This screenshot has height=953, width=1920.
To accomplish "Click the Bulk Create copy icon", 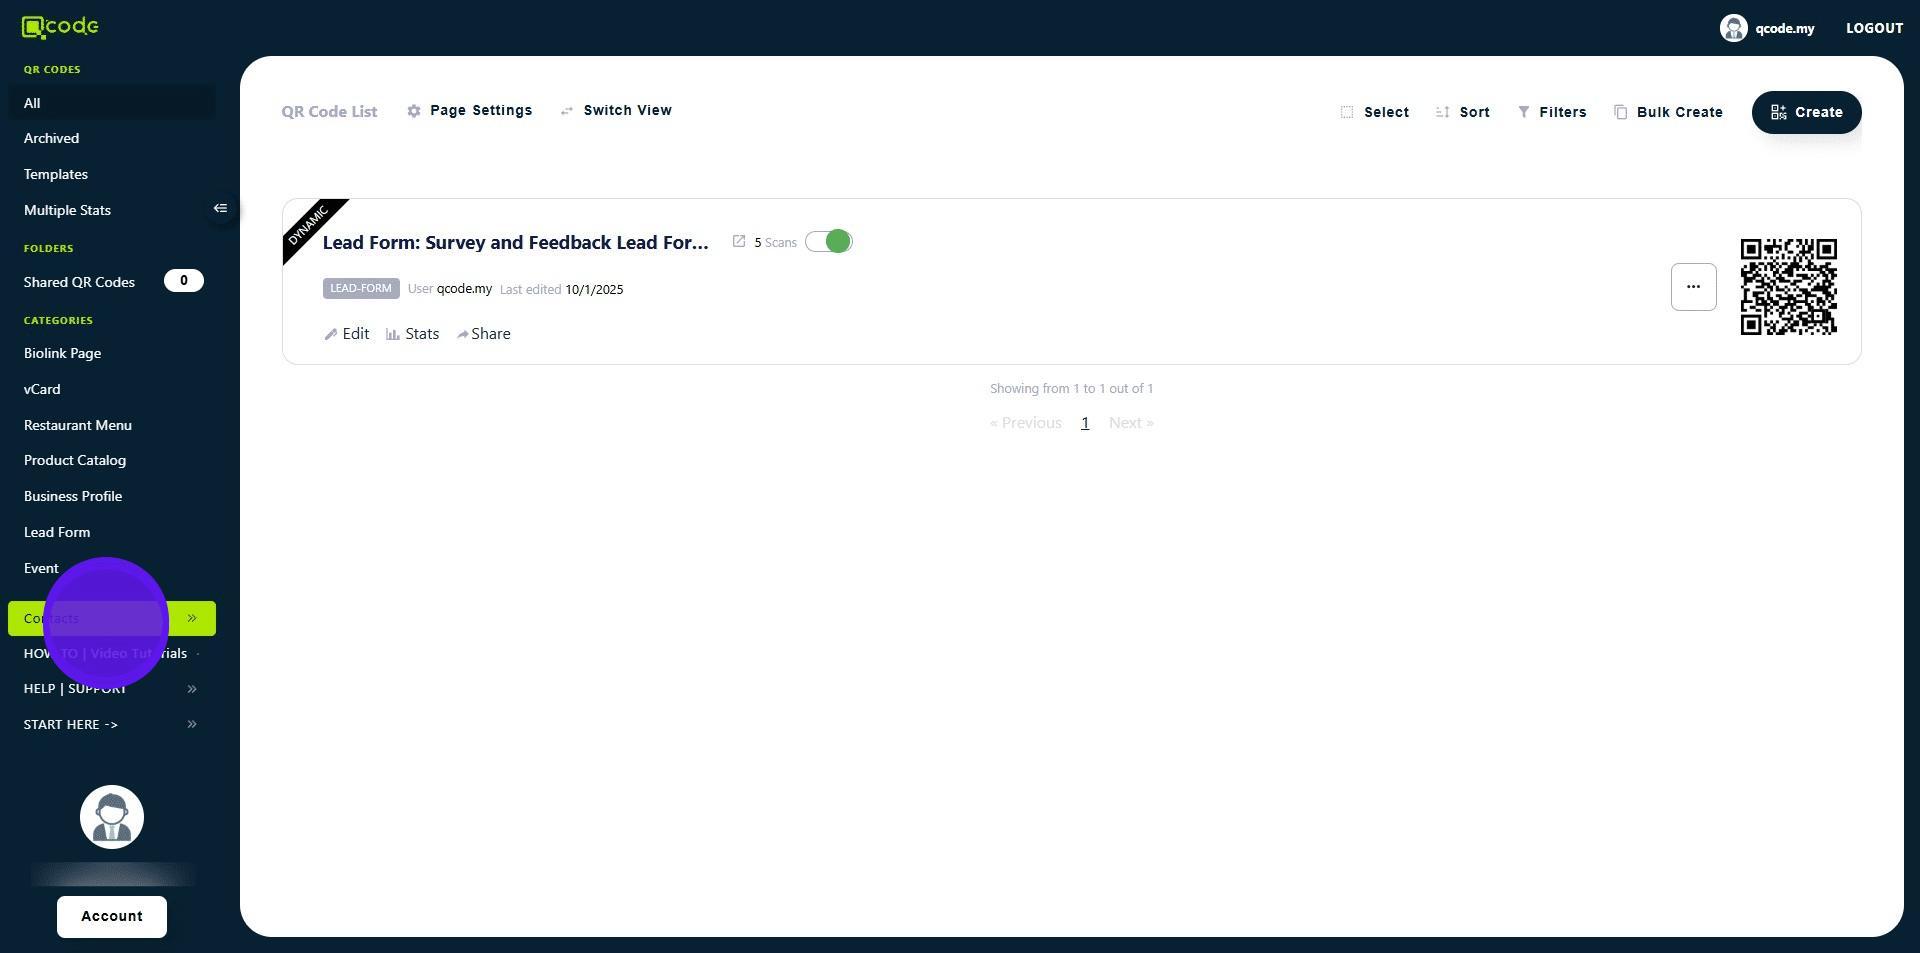I will click(x=1620, y=112).
